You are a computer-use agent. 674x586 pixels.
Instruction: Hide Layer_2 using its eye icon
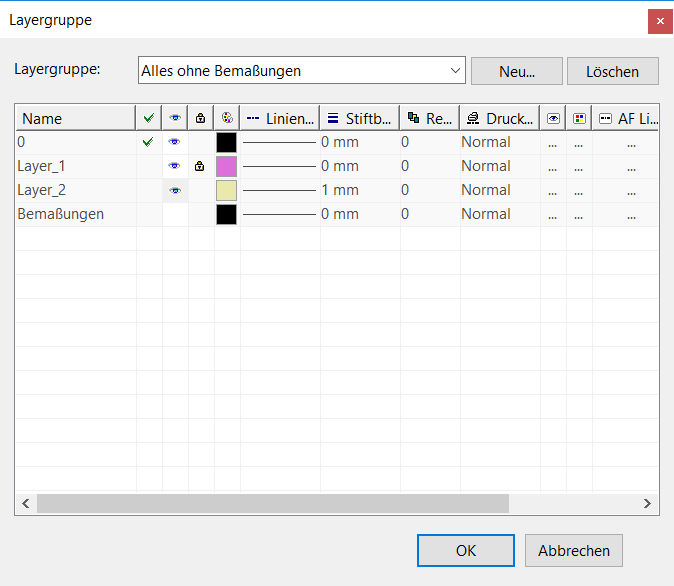pyautogui.click(x=175, y=190)
